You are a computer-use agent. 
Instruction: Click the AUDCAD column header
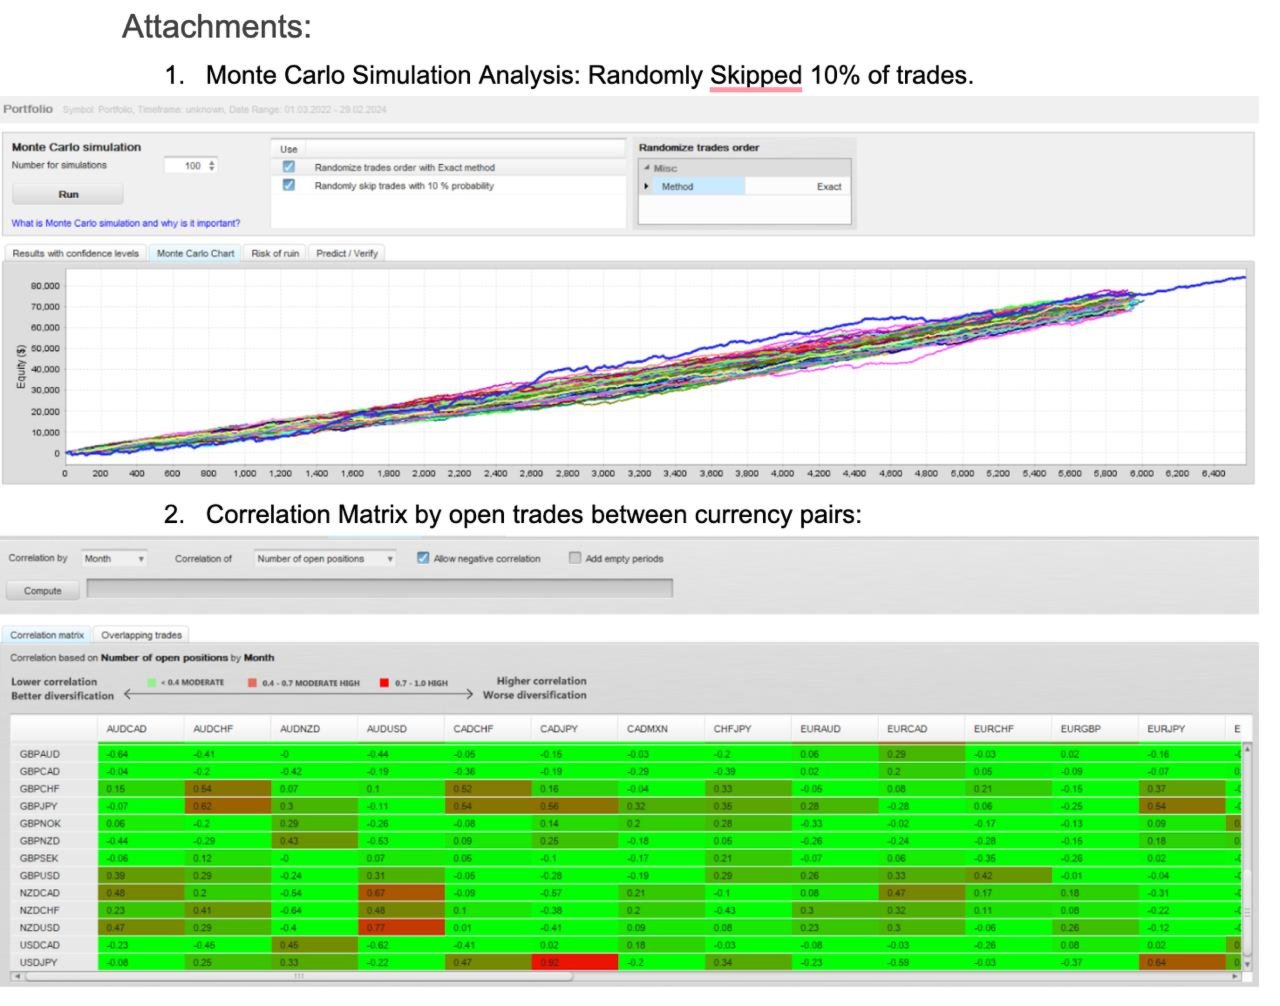tap(140, 728)
